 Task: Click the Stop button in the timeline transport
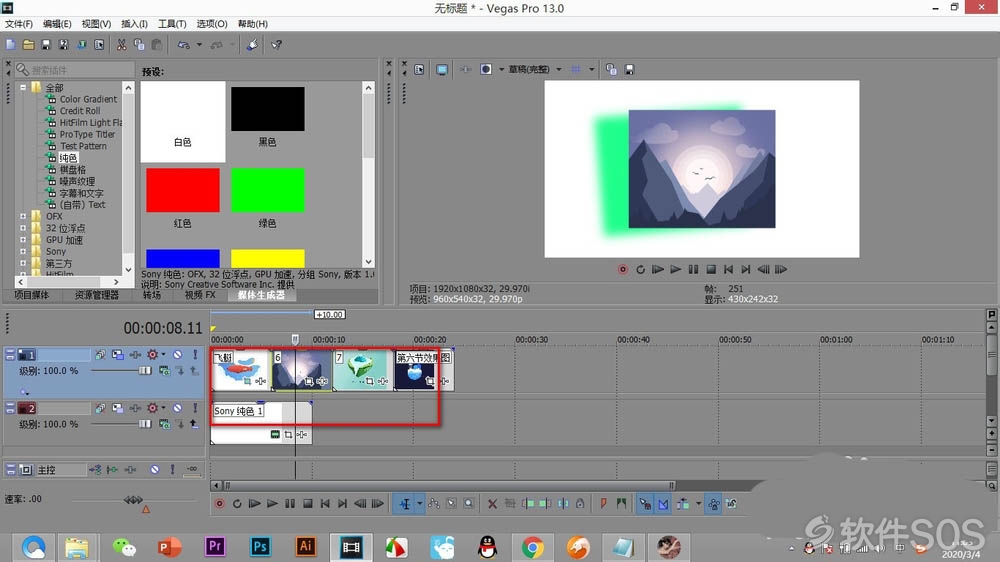[x=307, y=503]
